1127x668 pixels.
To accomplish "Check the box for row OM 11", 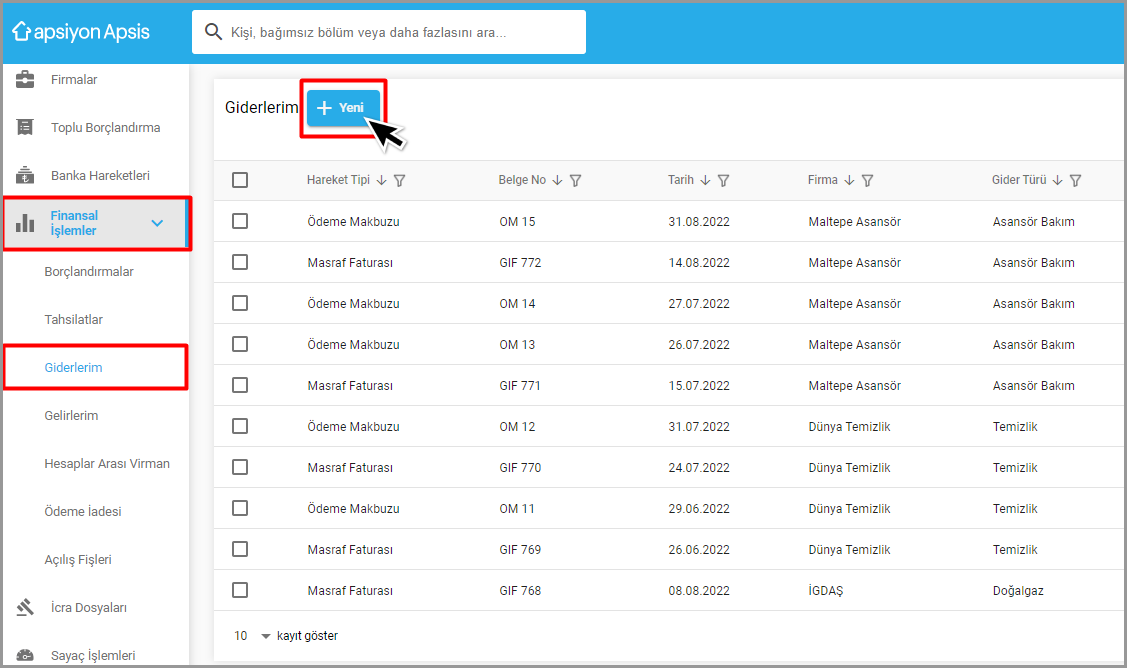I will coord(240,508).
